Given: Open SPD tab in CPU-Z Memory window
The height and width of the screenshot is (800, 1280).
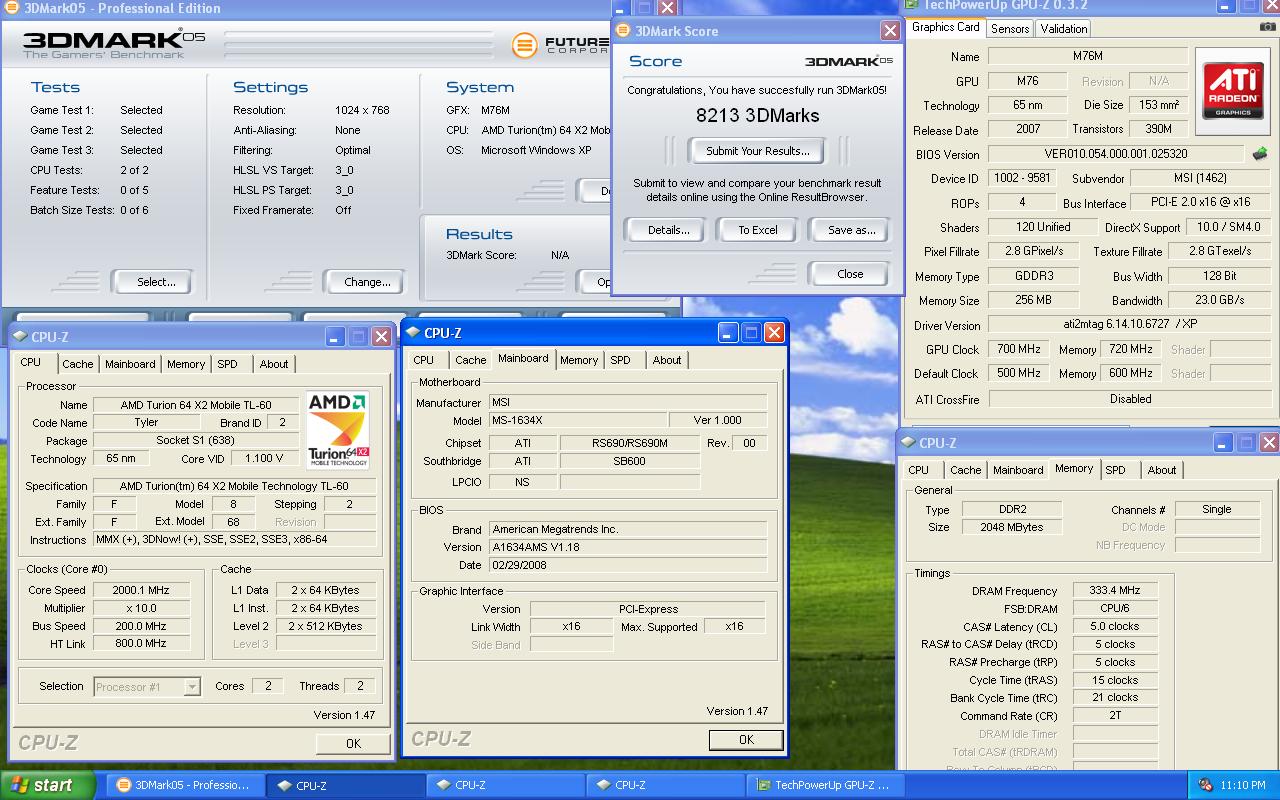Looking at the screenshot, I should tap(1116, 470).
